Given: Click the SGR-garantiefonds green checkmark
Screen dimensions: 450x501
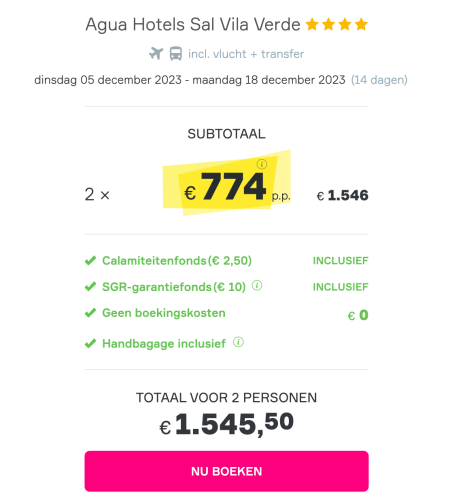Looking at the screenshot, I should click(x=90, y=287).
